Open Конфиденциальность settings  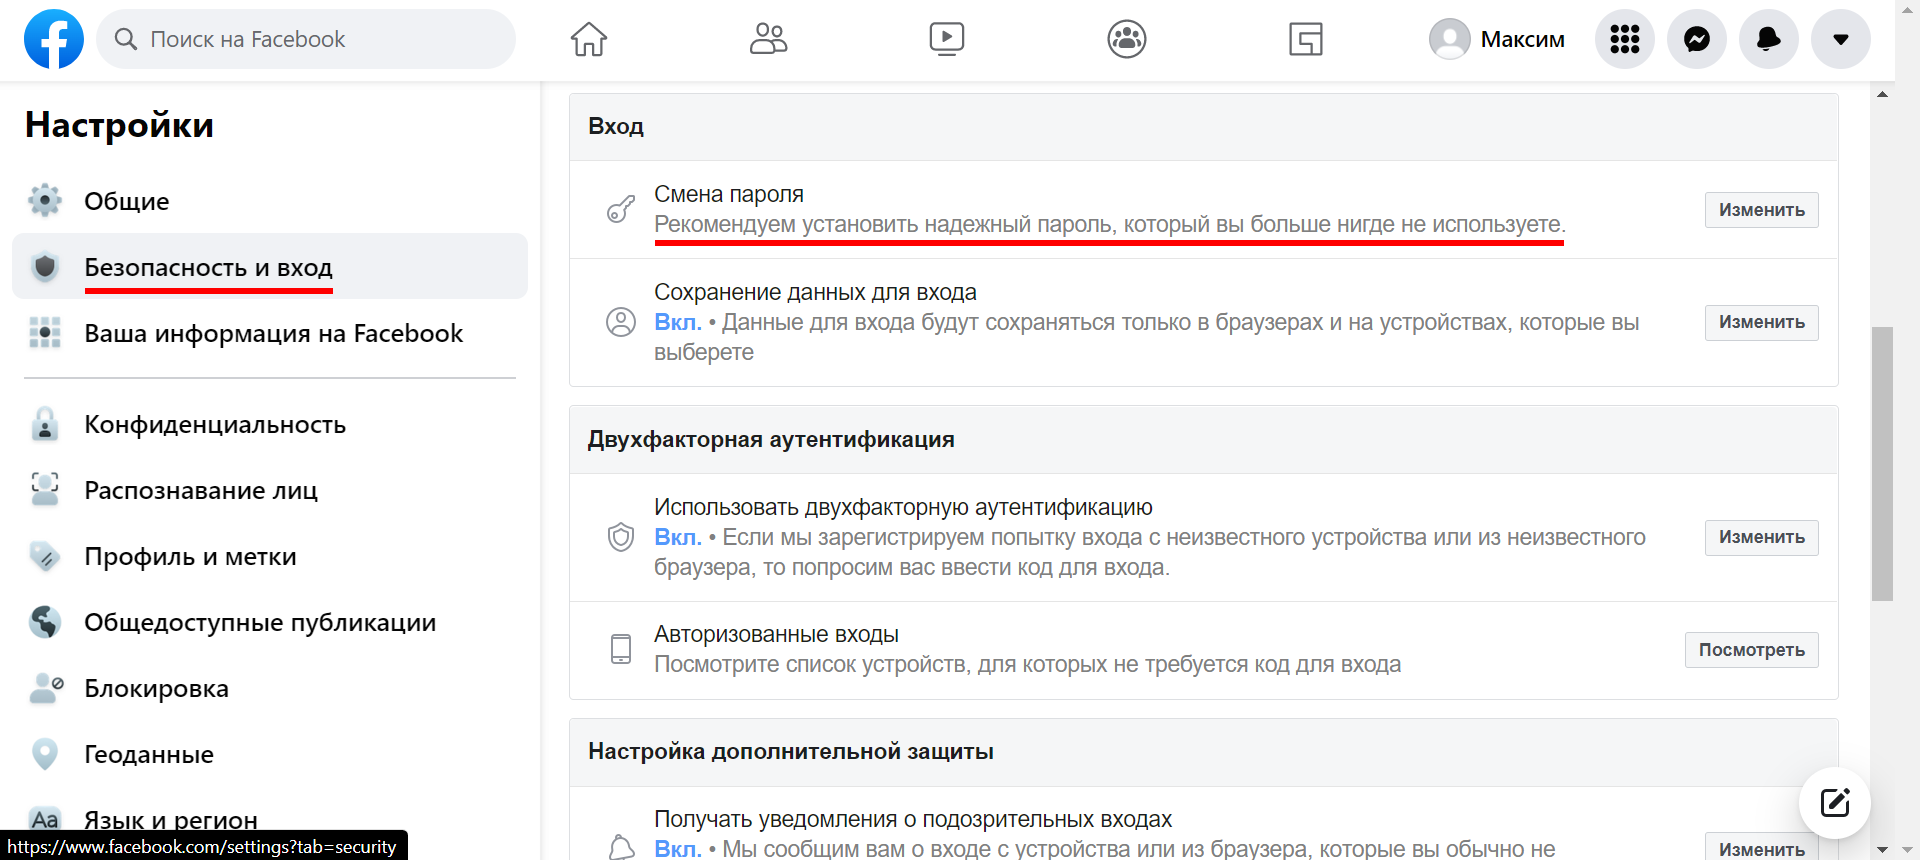point(270,424)
